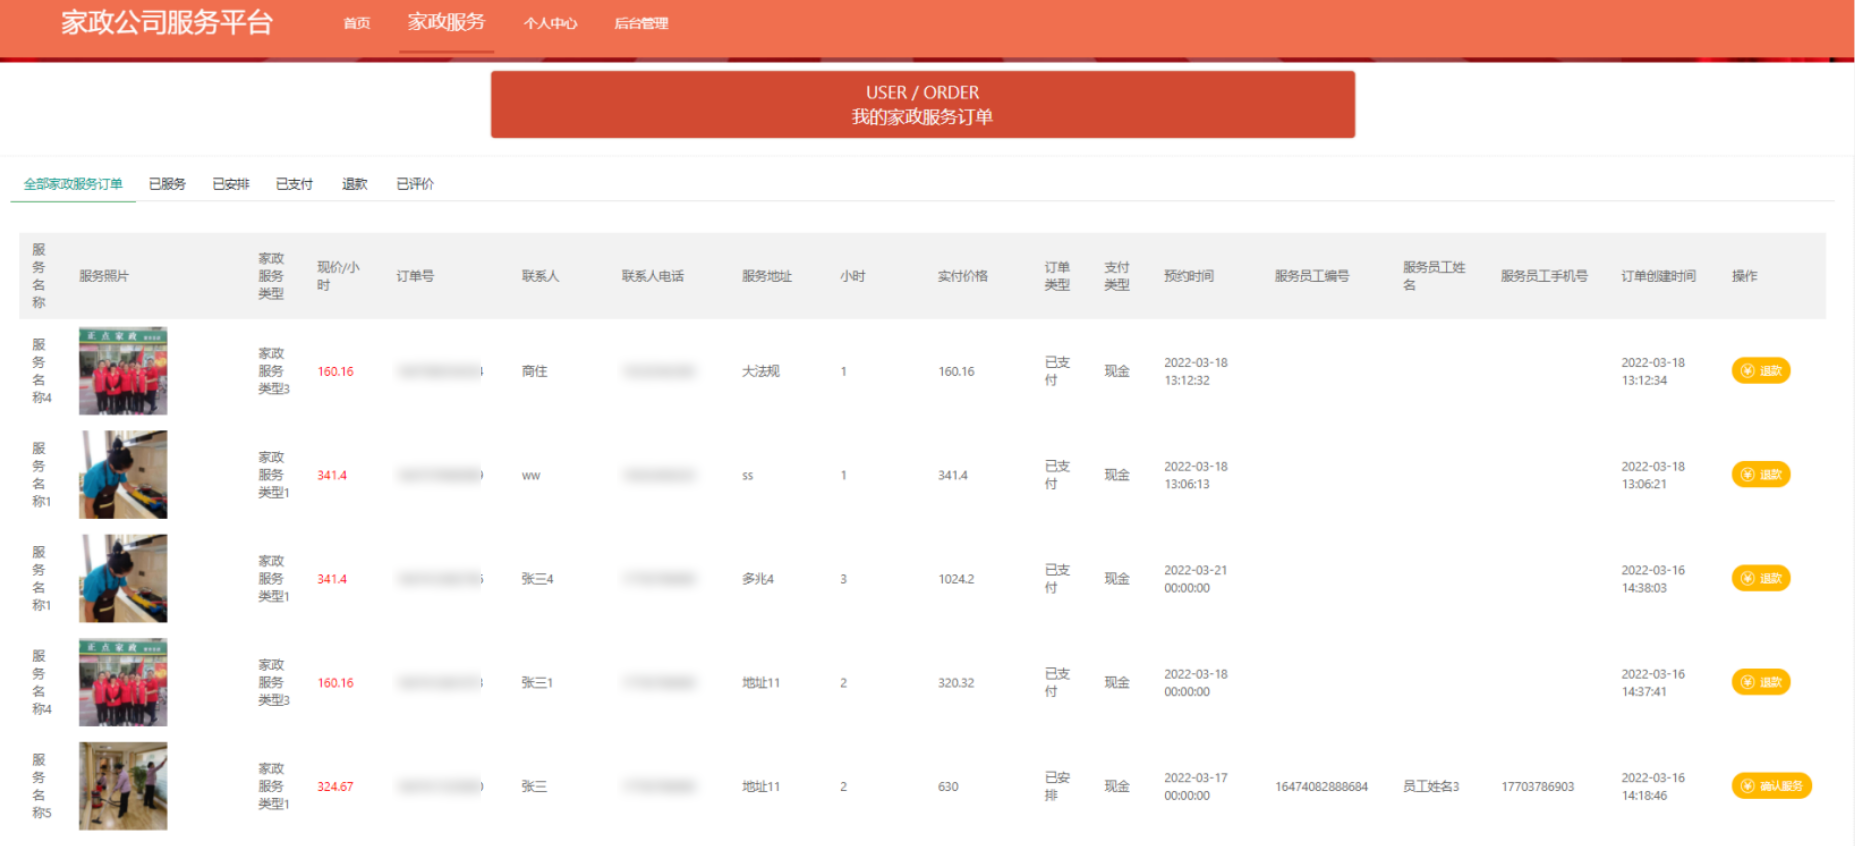This screenshot has height=846, width=1855.
Task: Open service photo in 商住's order row
Action: pos(123,371)
